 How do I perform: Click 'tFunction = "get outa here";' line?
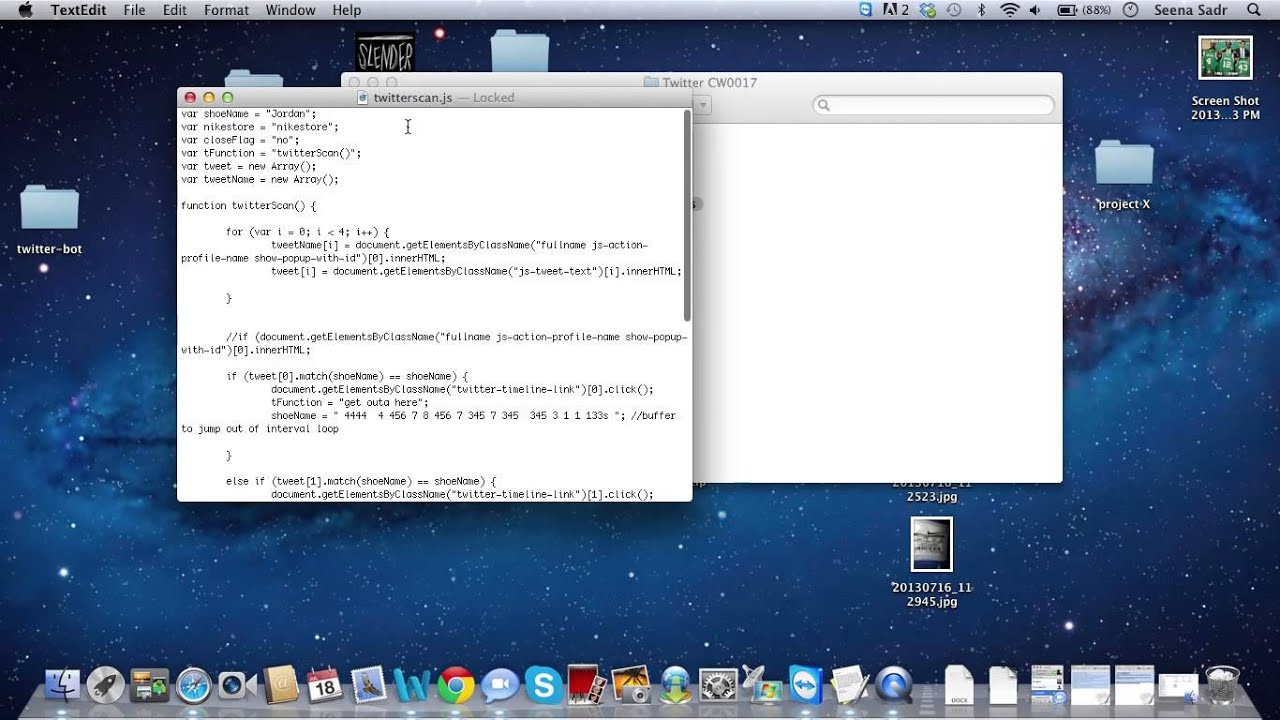[350, 402]
